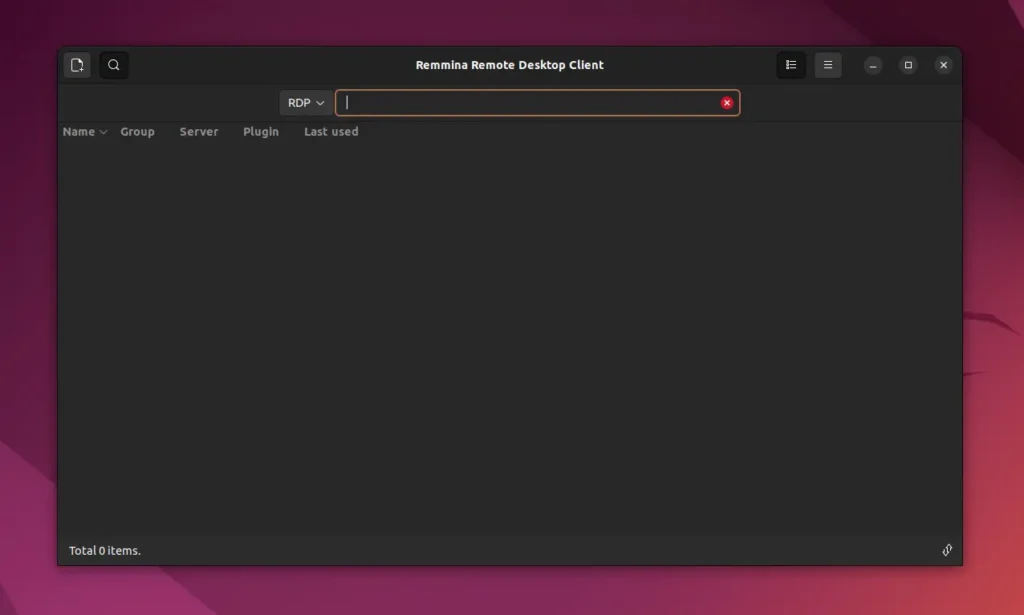This screenshot has height=615, width=1024.
Task: Open the hamburger main menu
Action: coord(828,65)
